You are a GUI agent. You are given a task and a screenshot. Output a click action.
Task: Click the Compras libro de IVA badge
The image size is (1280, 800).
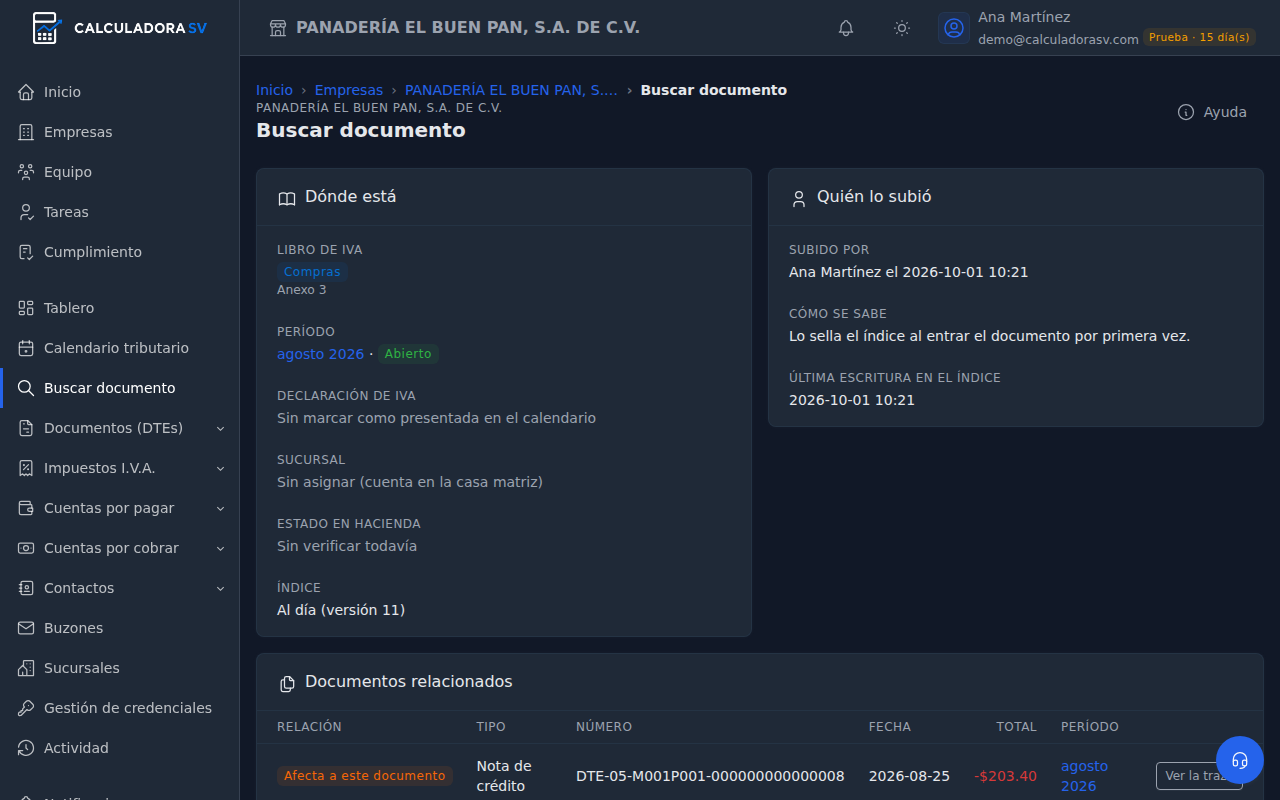(x=312, y=272)
